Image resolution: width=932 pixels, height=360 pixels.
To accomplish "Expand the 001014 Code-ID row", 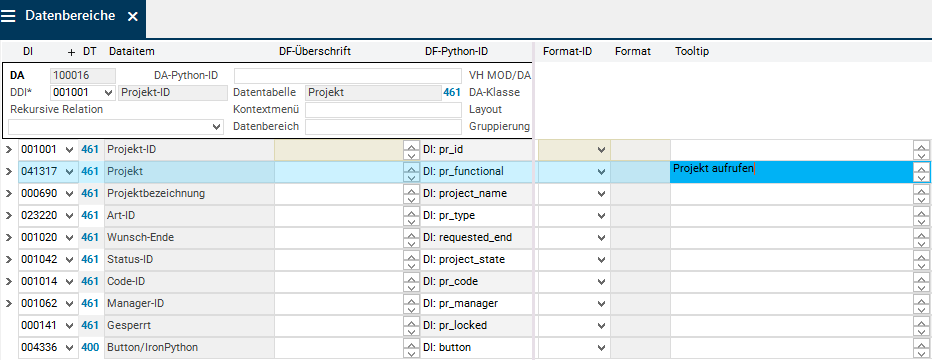I will coord(8,282).
